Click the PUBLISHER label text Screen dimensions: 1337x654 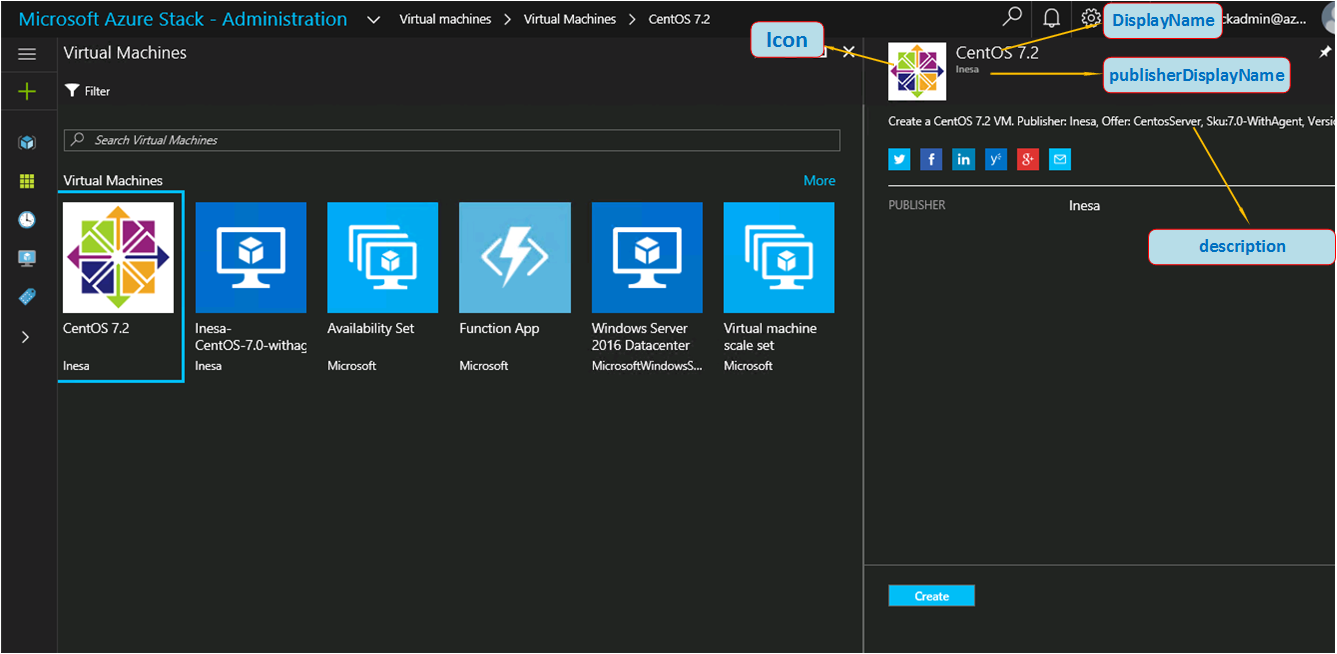pos(917,205)
